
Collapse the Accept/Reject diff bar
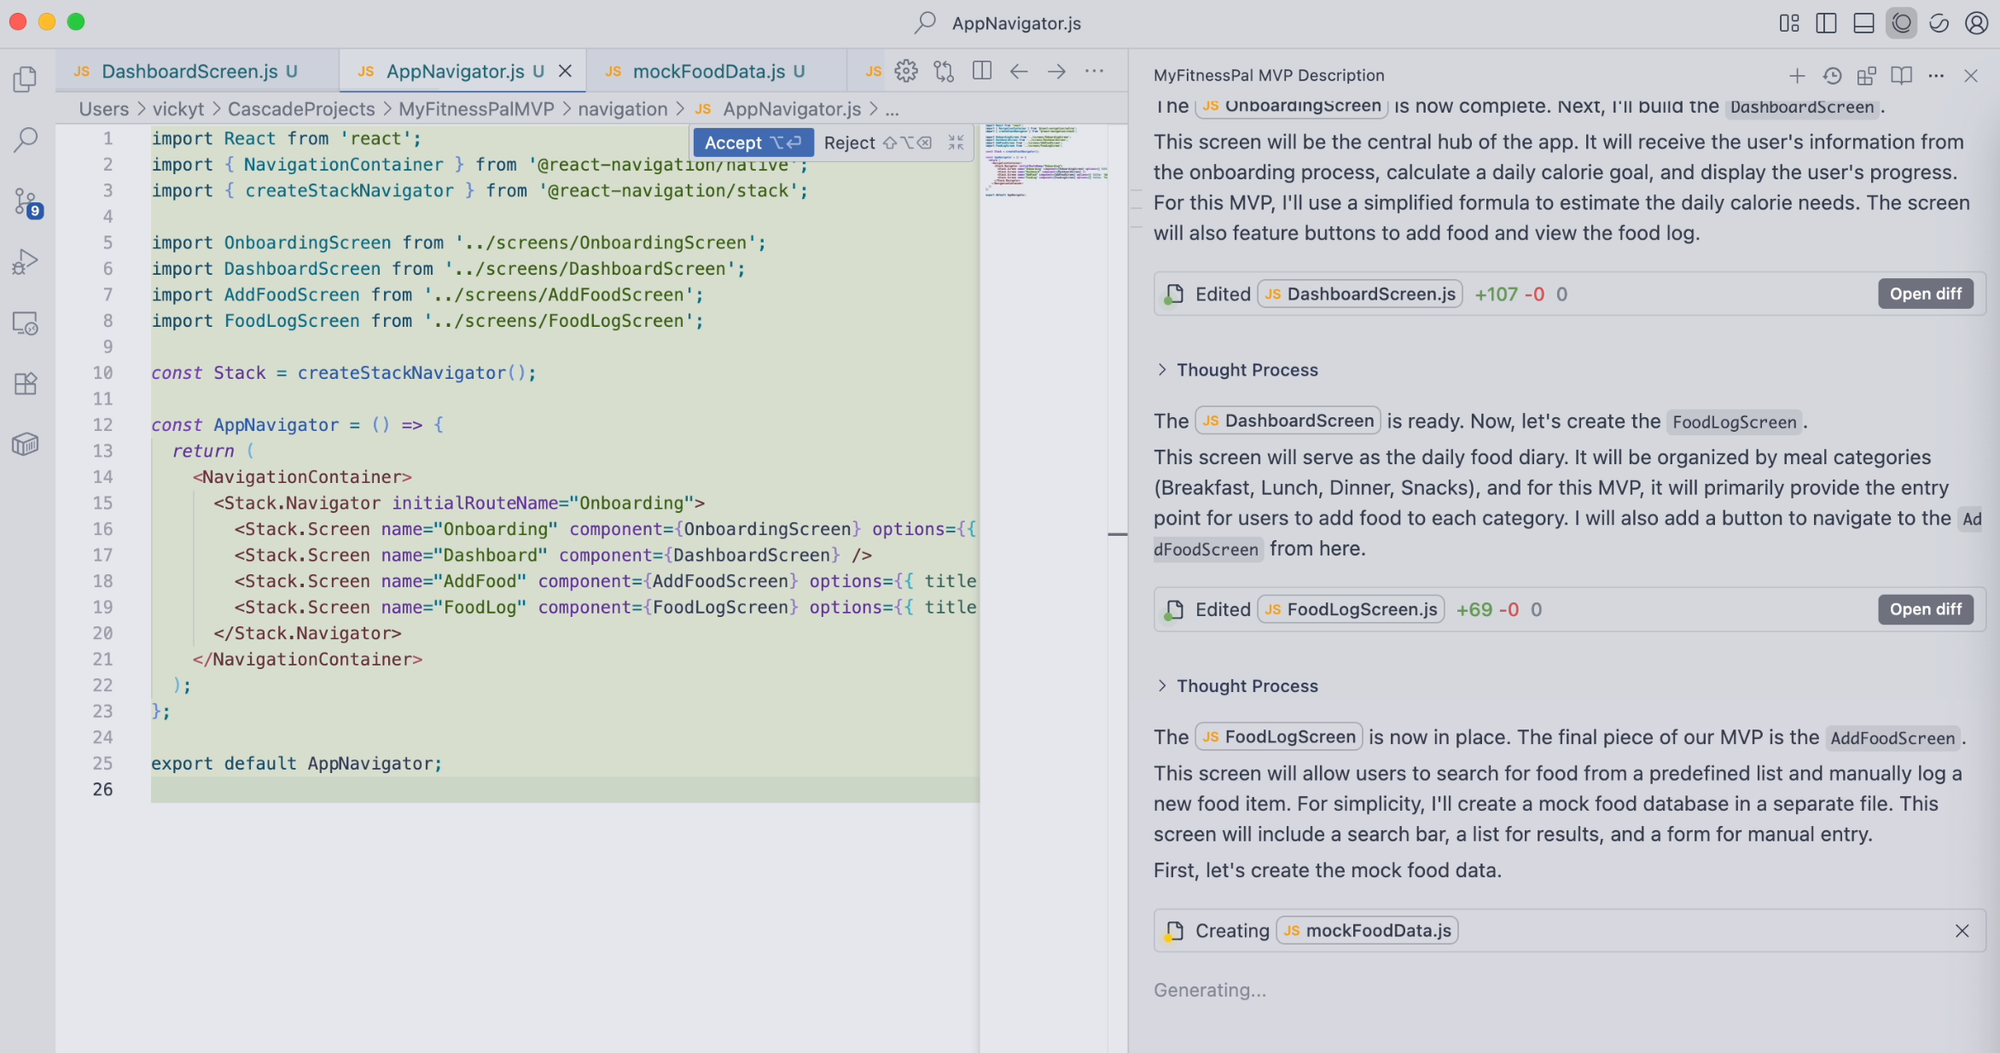[956, 143]
